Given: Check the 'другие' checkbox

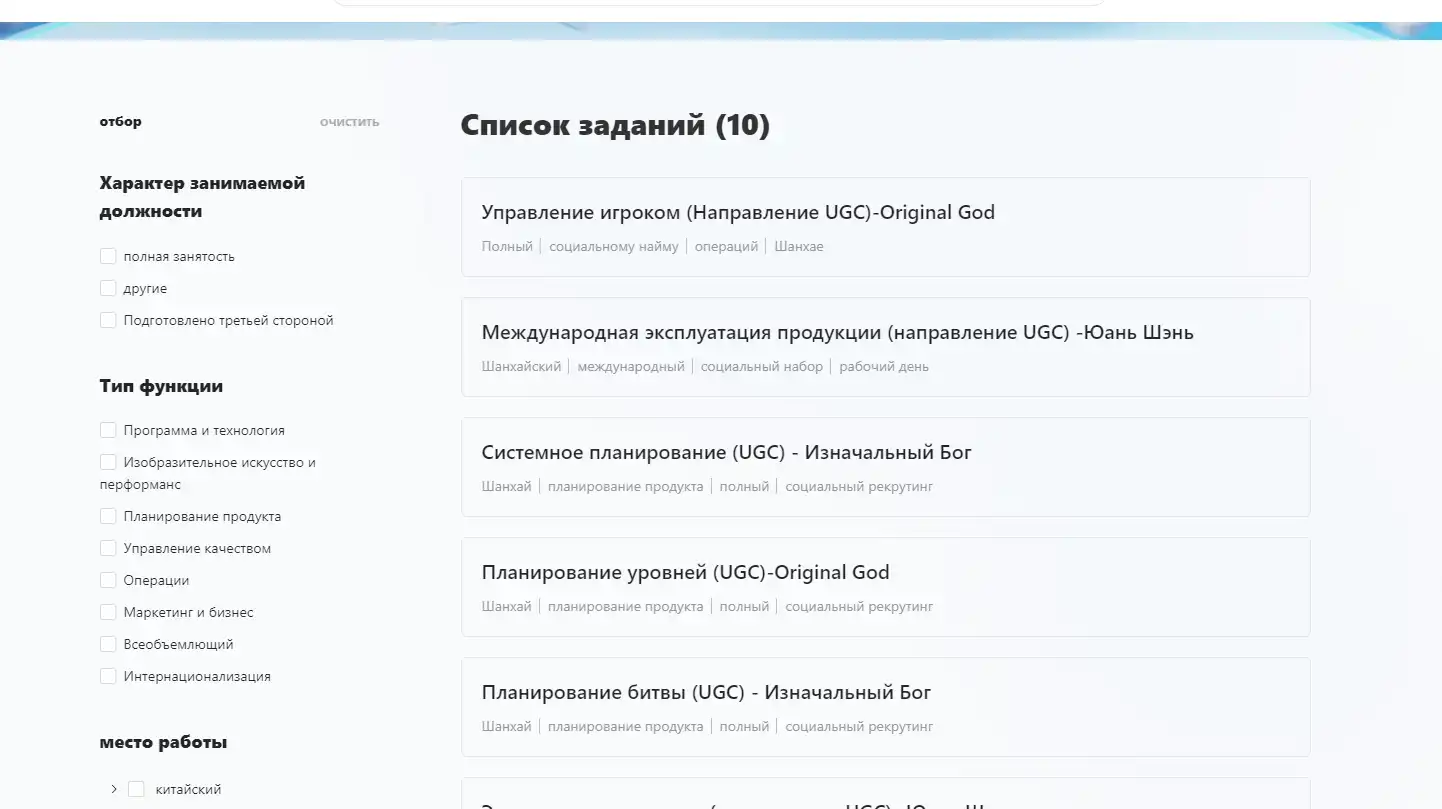Looking at the screenshot, I should point(108,289).
